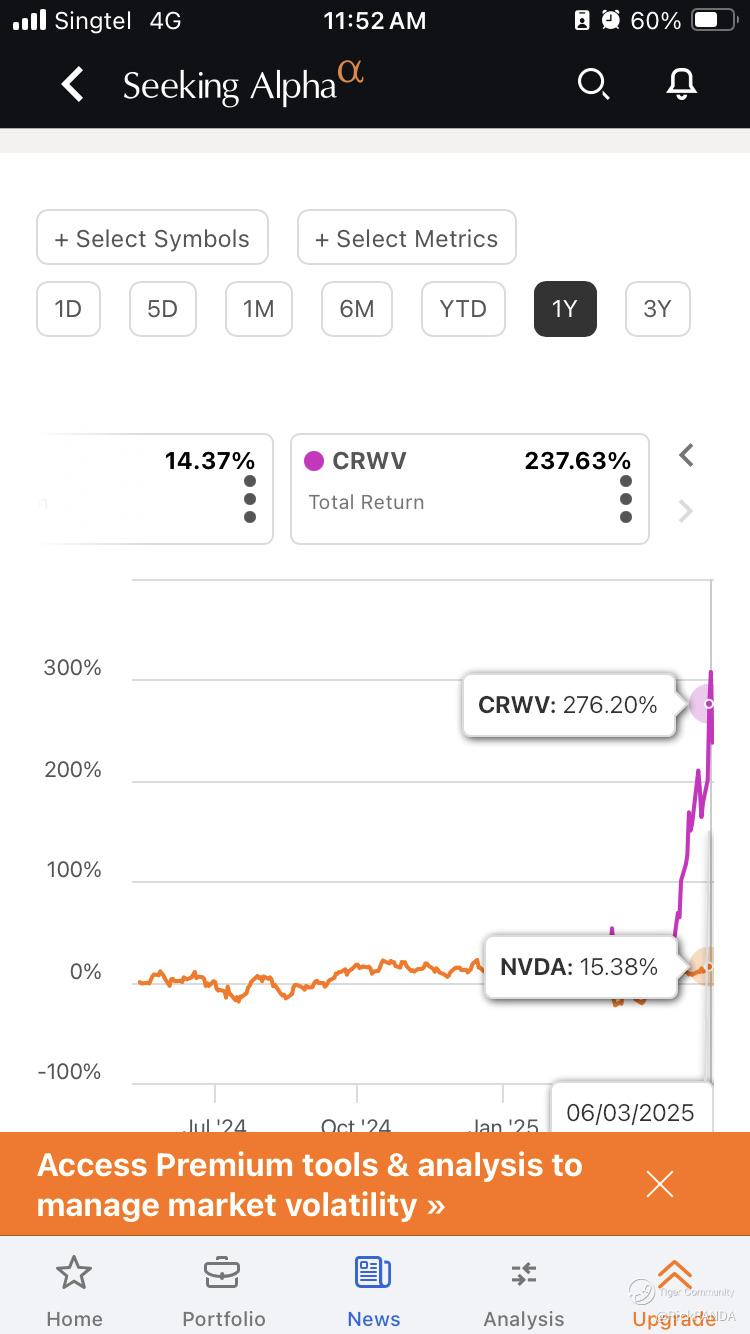750x1334 pixels.
Task: Select the 1D time range
Action: click(x=68, y=309)
